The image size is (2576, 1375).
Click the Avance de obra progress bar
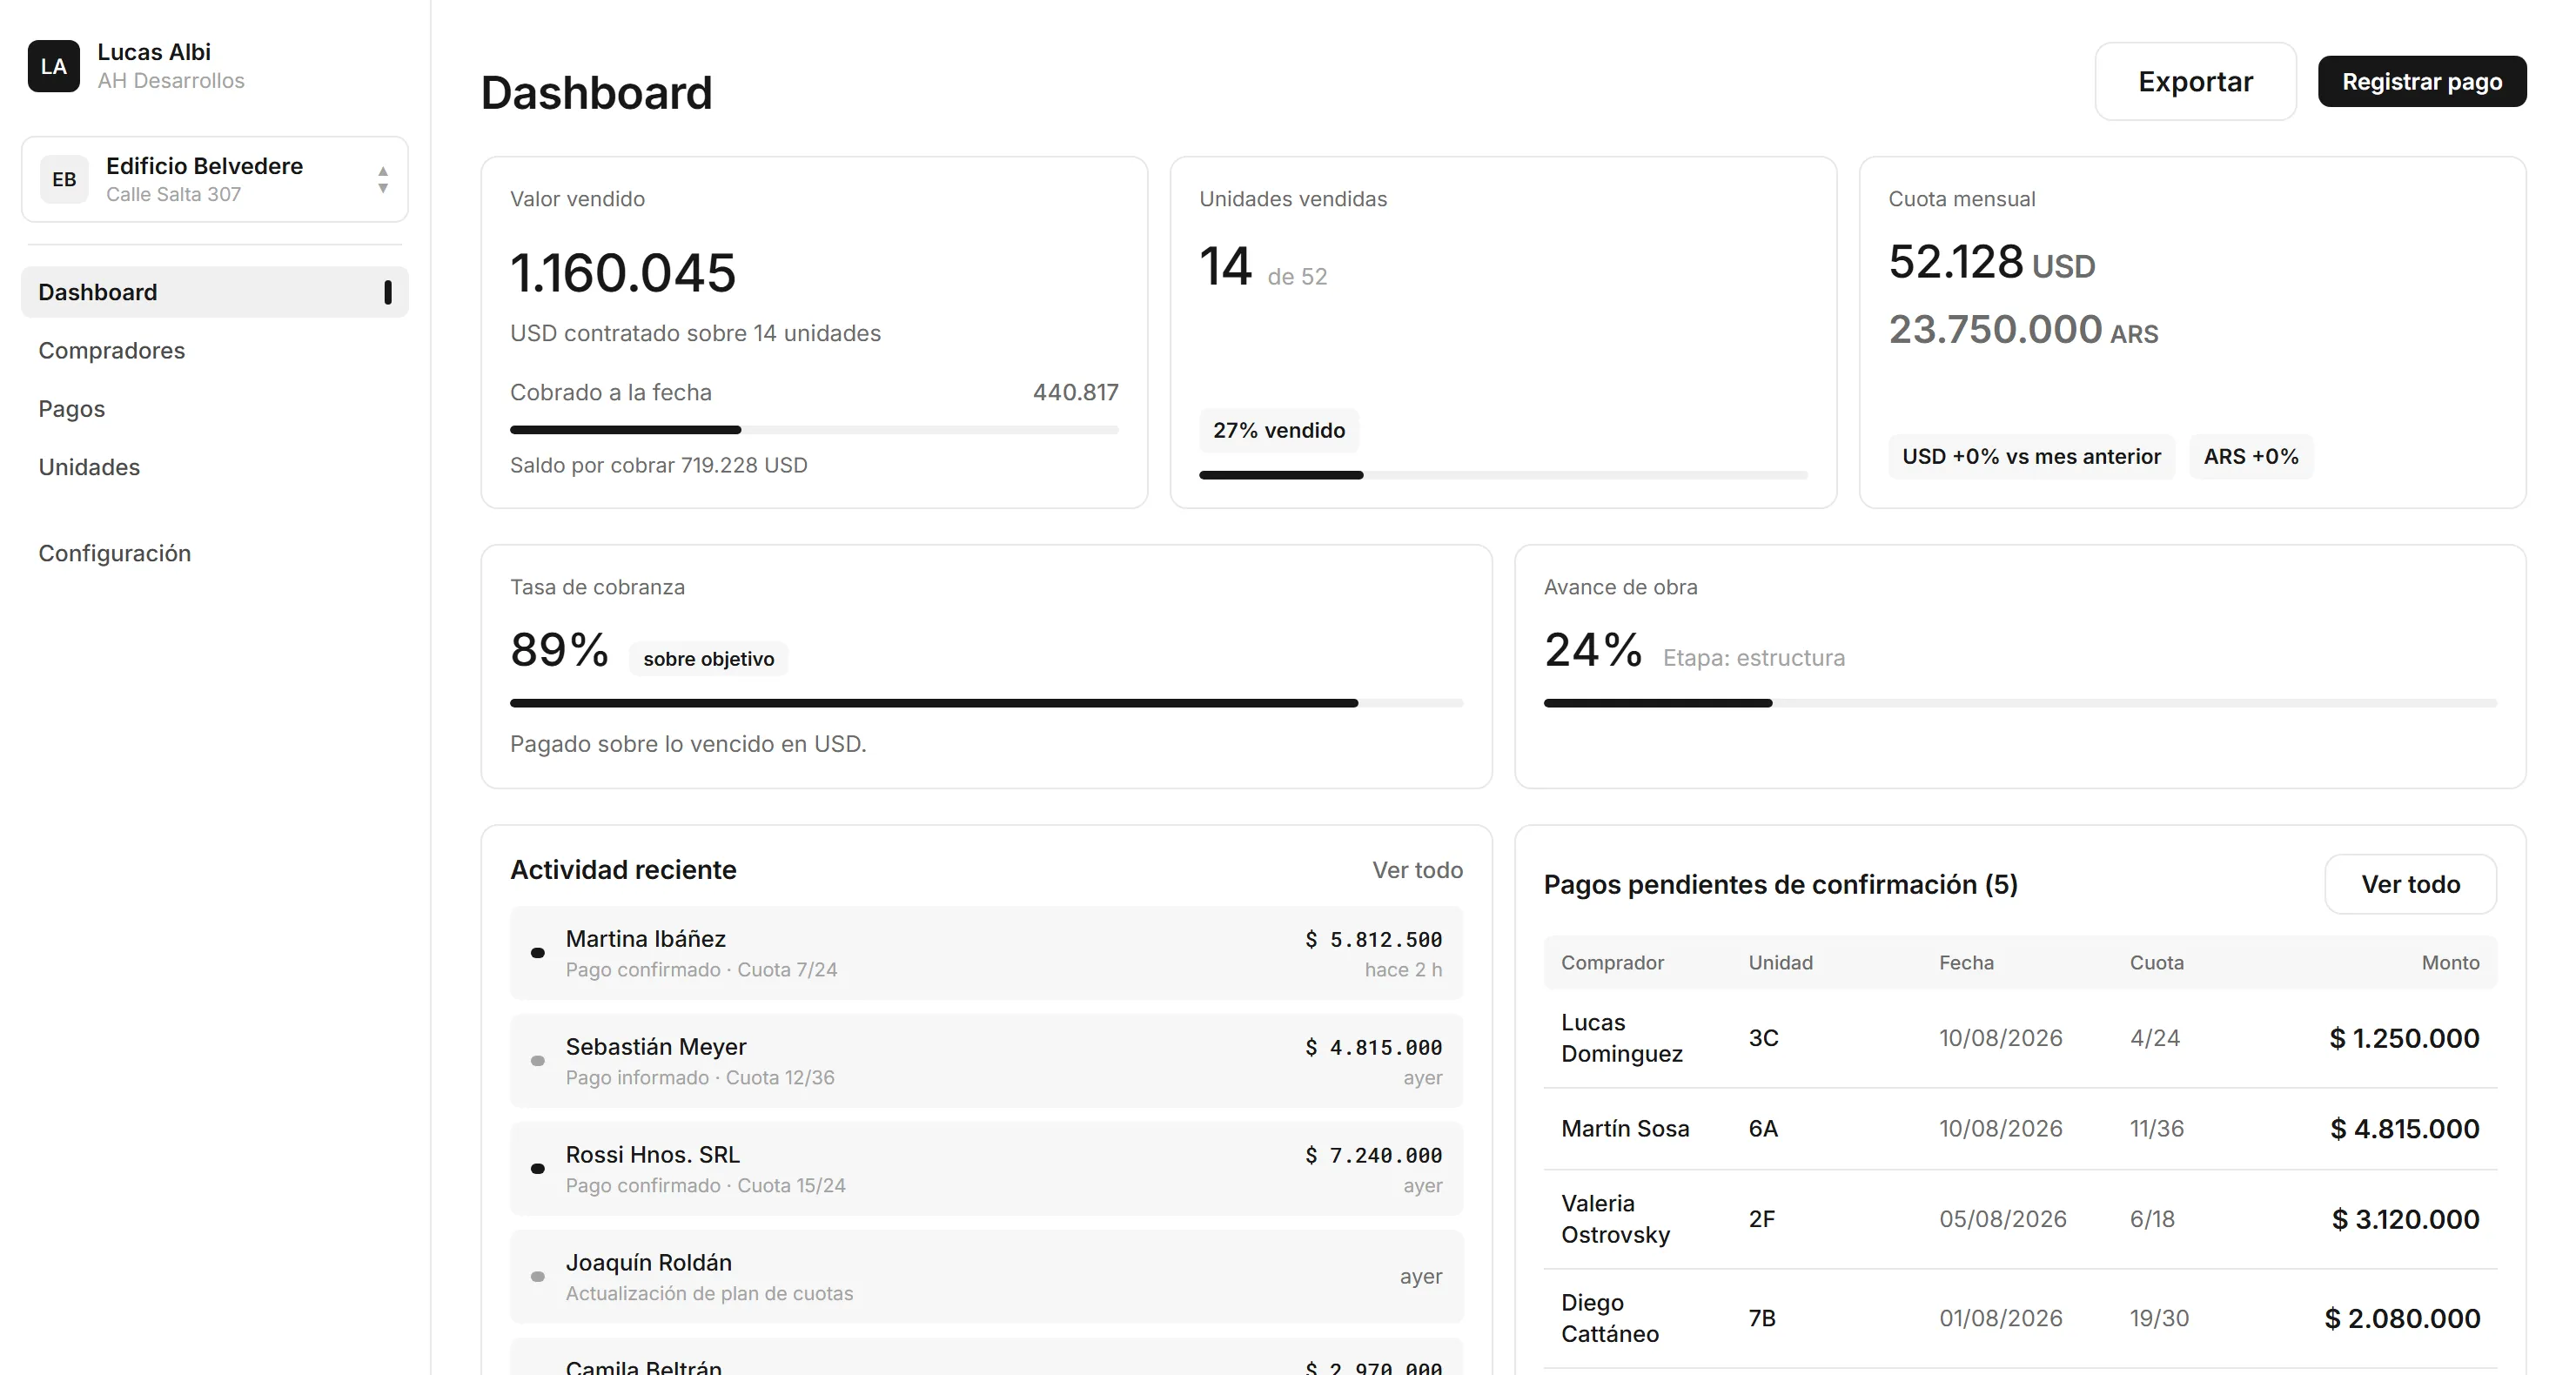click(2020, 703)
